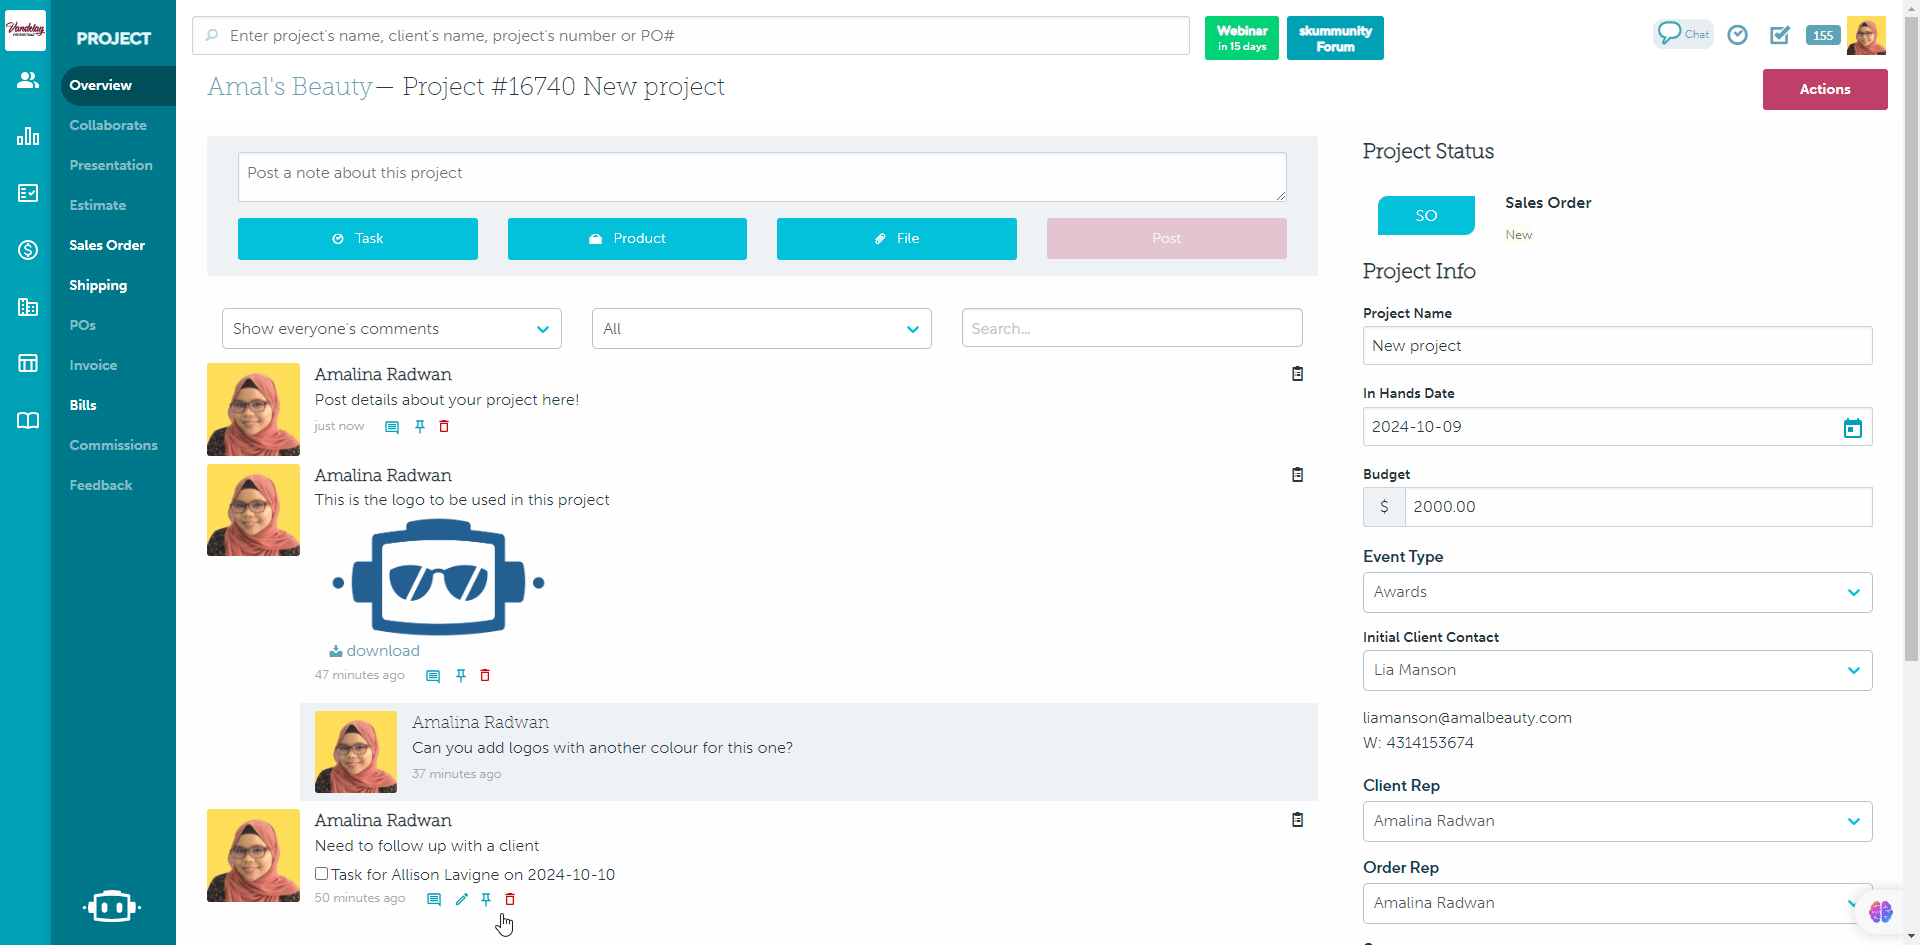Open the Client Rep dropdown
1920x945 pixels.
[1616, 821]
